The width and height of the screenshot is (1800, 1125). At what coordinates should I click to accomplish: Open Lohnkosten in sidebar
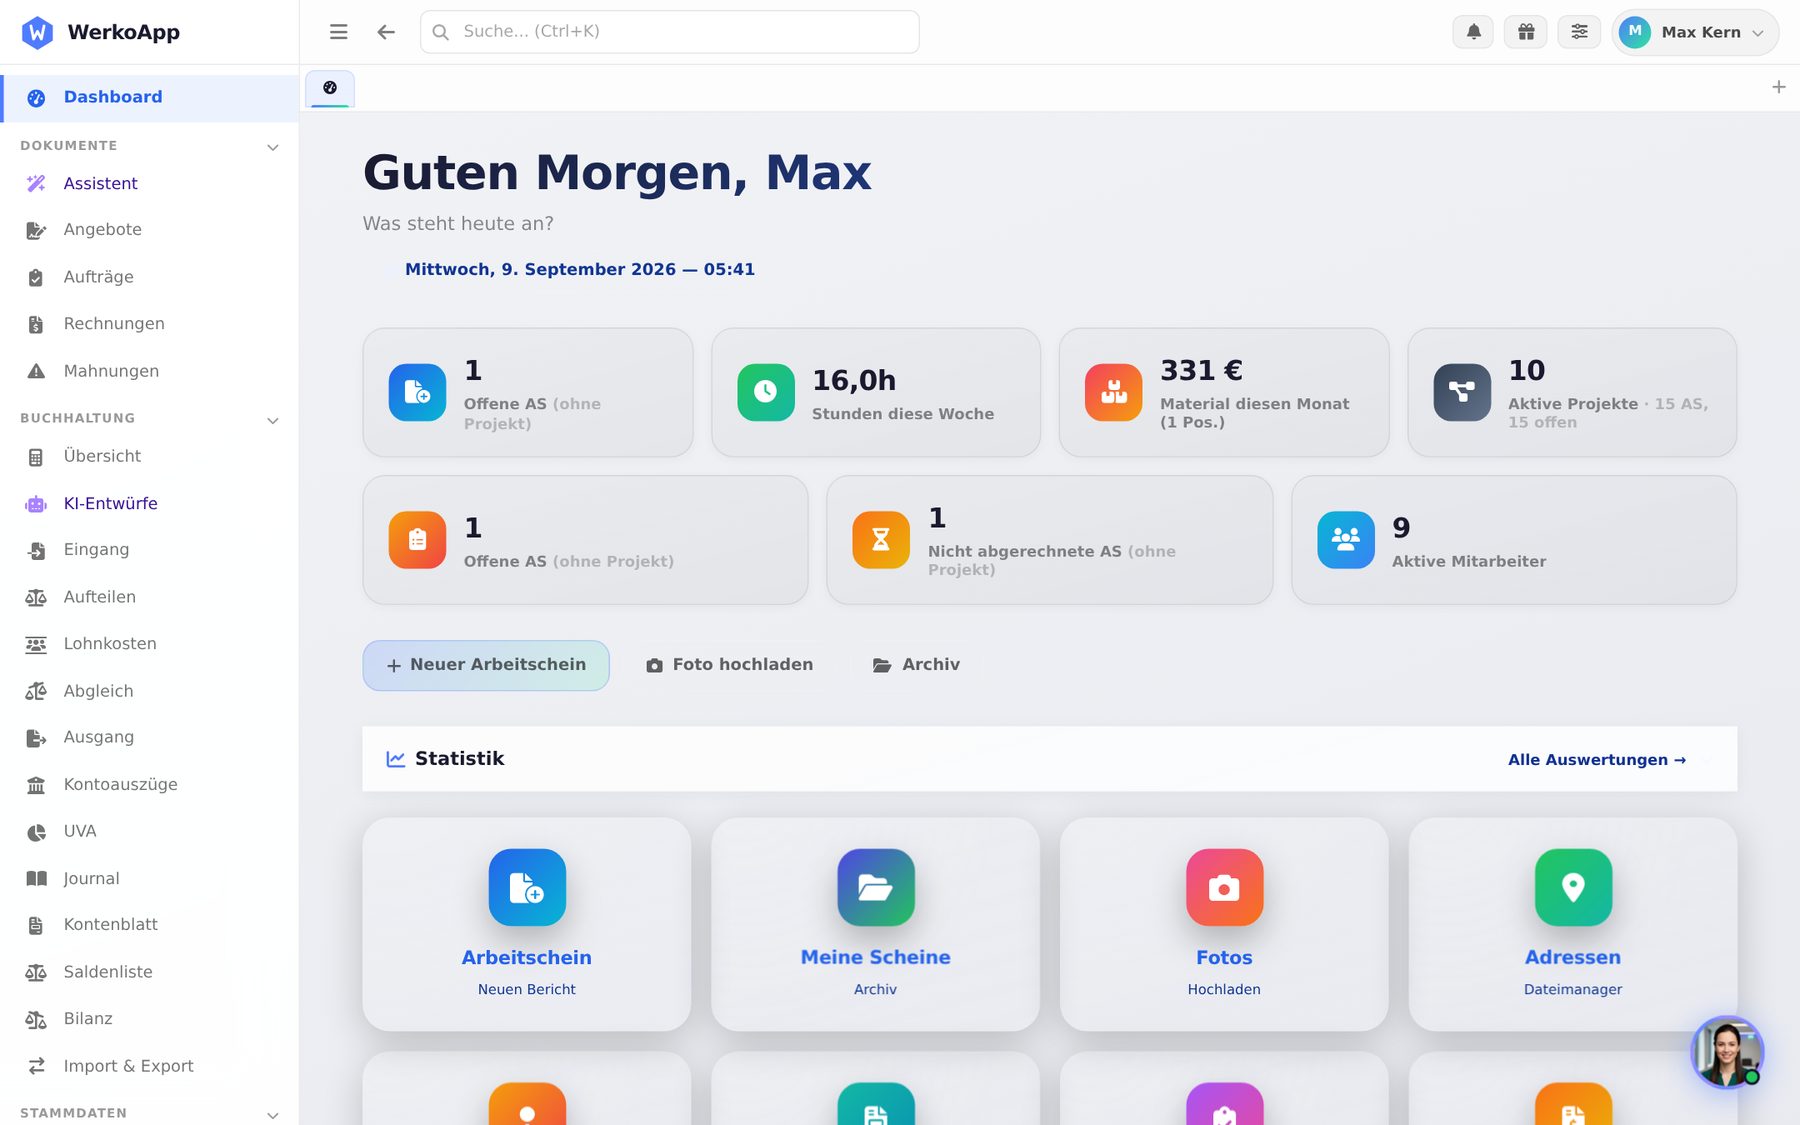coord(150,644)
